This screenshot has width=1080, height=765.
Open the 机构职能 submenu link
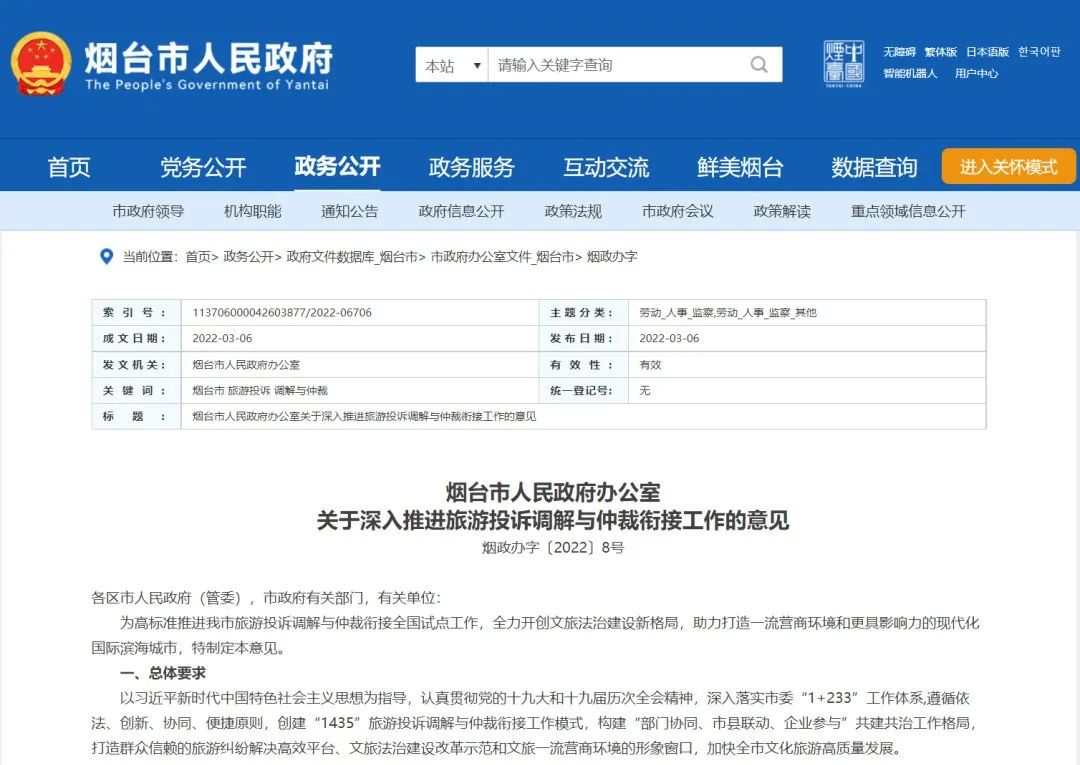coord(253,211)
